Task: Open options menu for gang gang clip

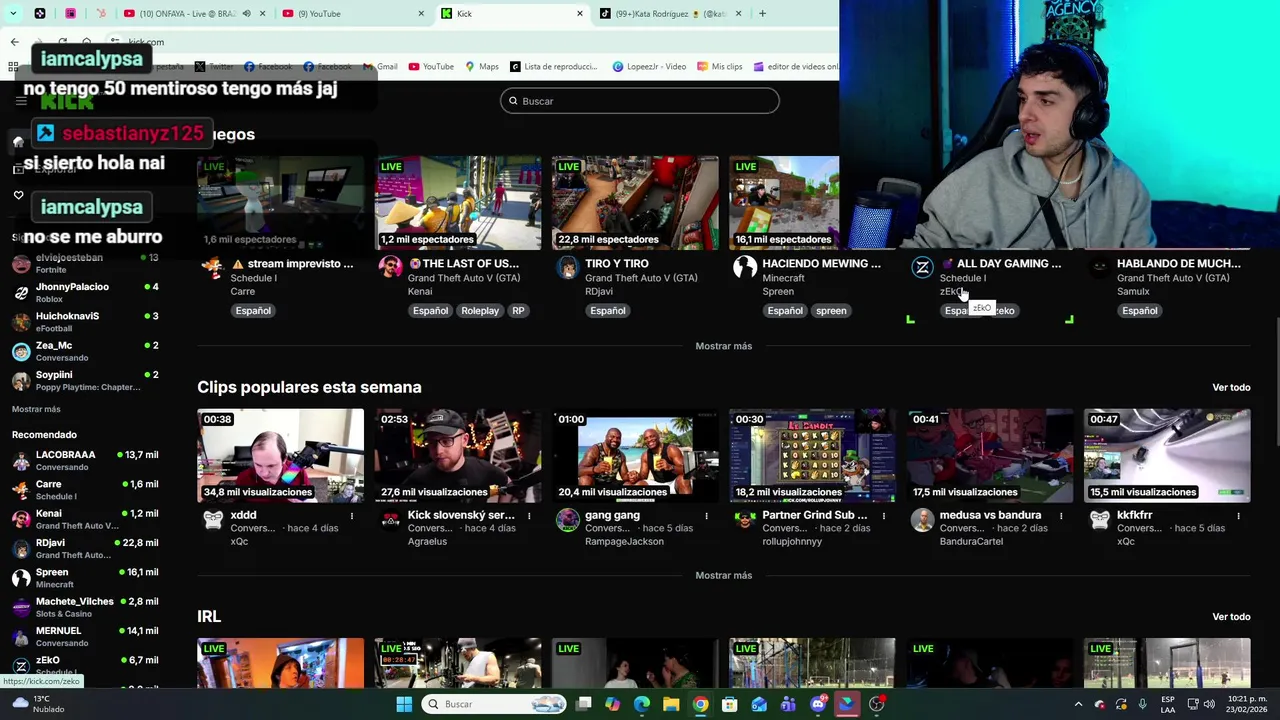Action: [x=706, y=516]
